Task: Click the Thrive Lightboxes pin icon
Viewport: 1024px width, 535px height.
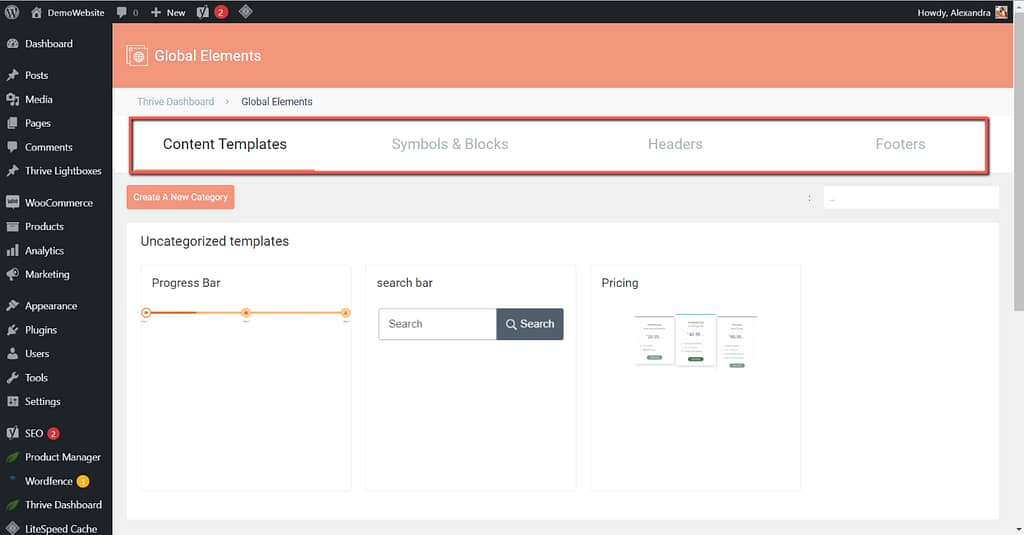Action: tap(12, 170)
